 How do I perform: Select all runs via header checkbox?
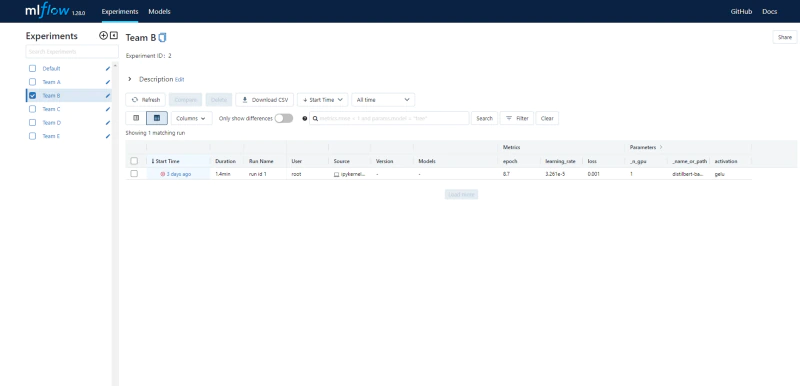tap(134, 161)
